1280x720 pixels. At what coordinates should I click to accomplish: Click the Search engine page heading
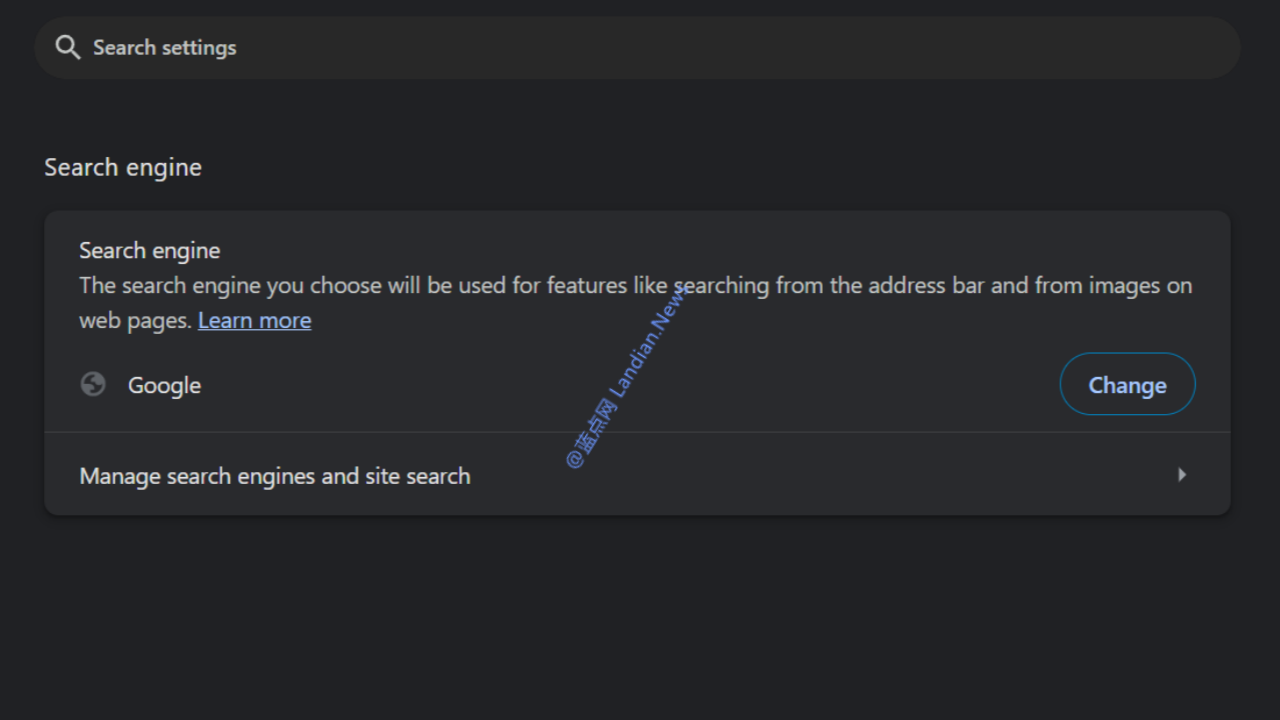coord(123,167)
